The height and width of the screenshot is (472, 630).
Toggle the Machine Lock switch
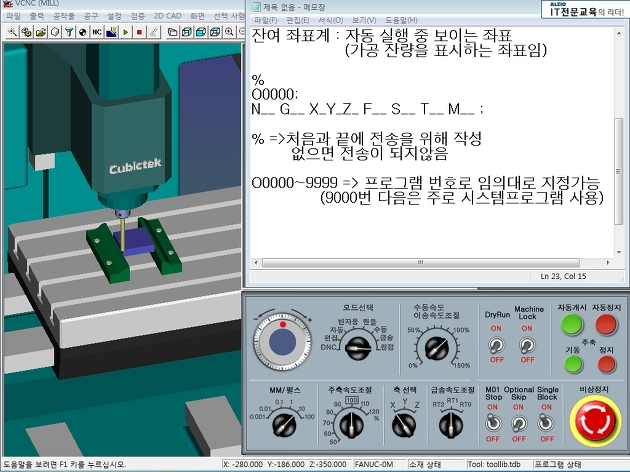tap(527, 345)
